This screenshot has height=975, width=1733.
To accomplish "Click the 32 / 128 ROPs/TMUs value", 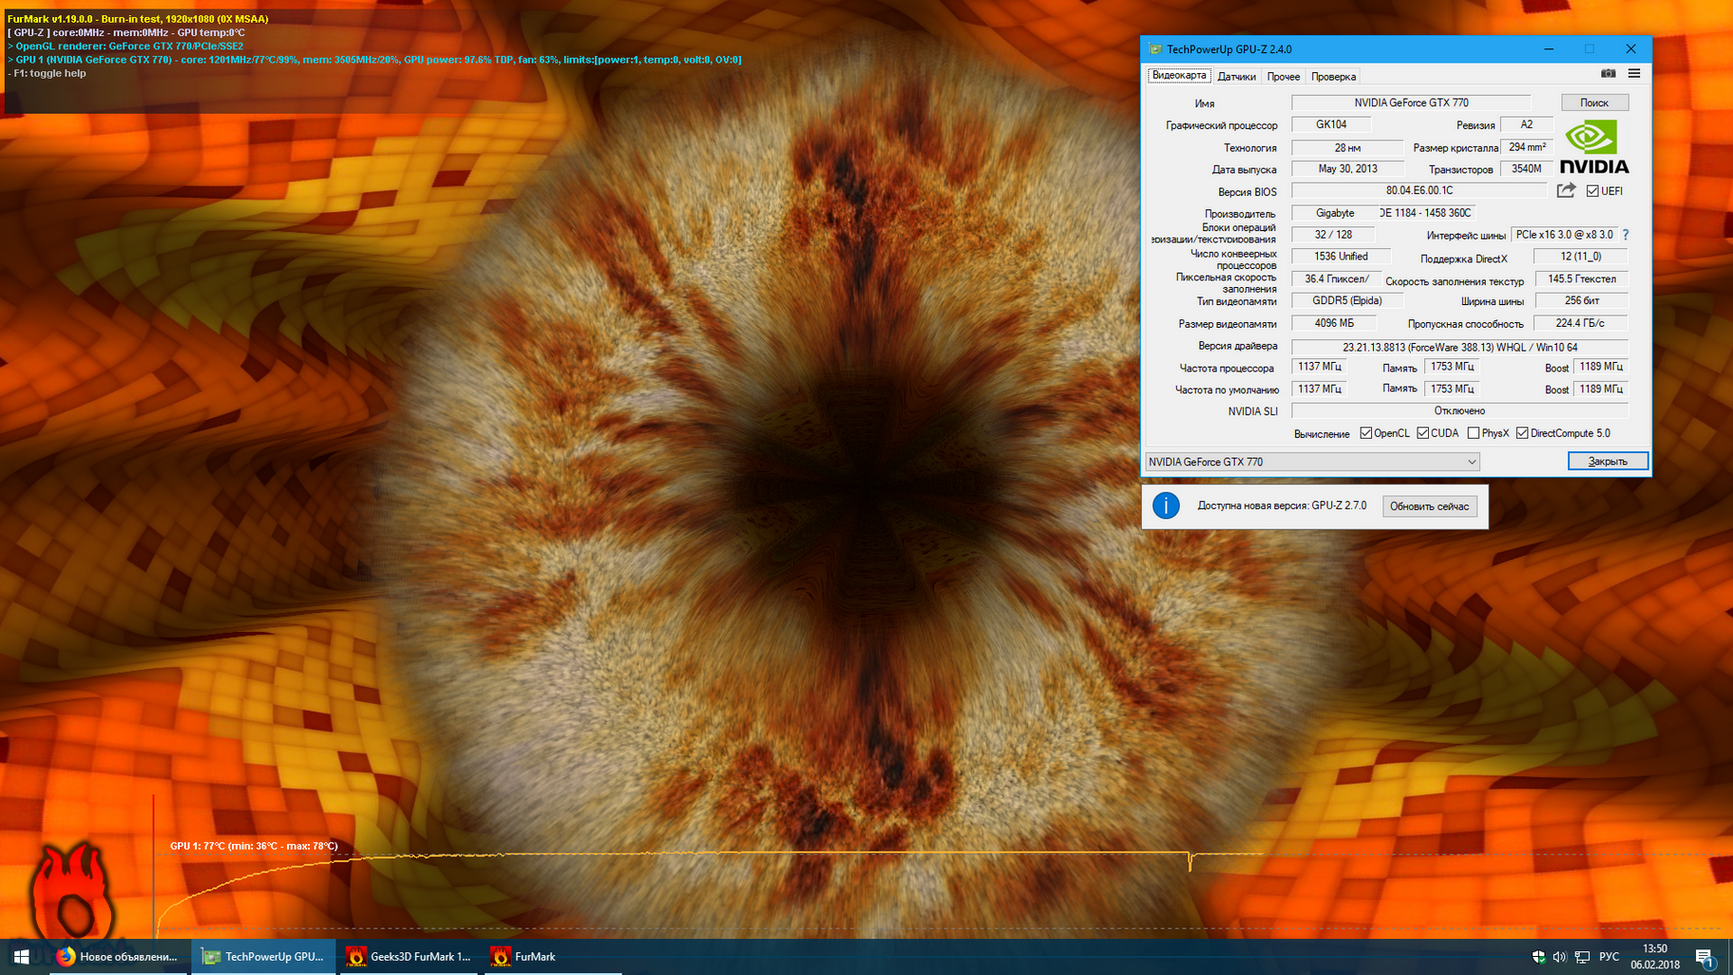I will point(1332,235).
